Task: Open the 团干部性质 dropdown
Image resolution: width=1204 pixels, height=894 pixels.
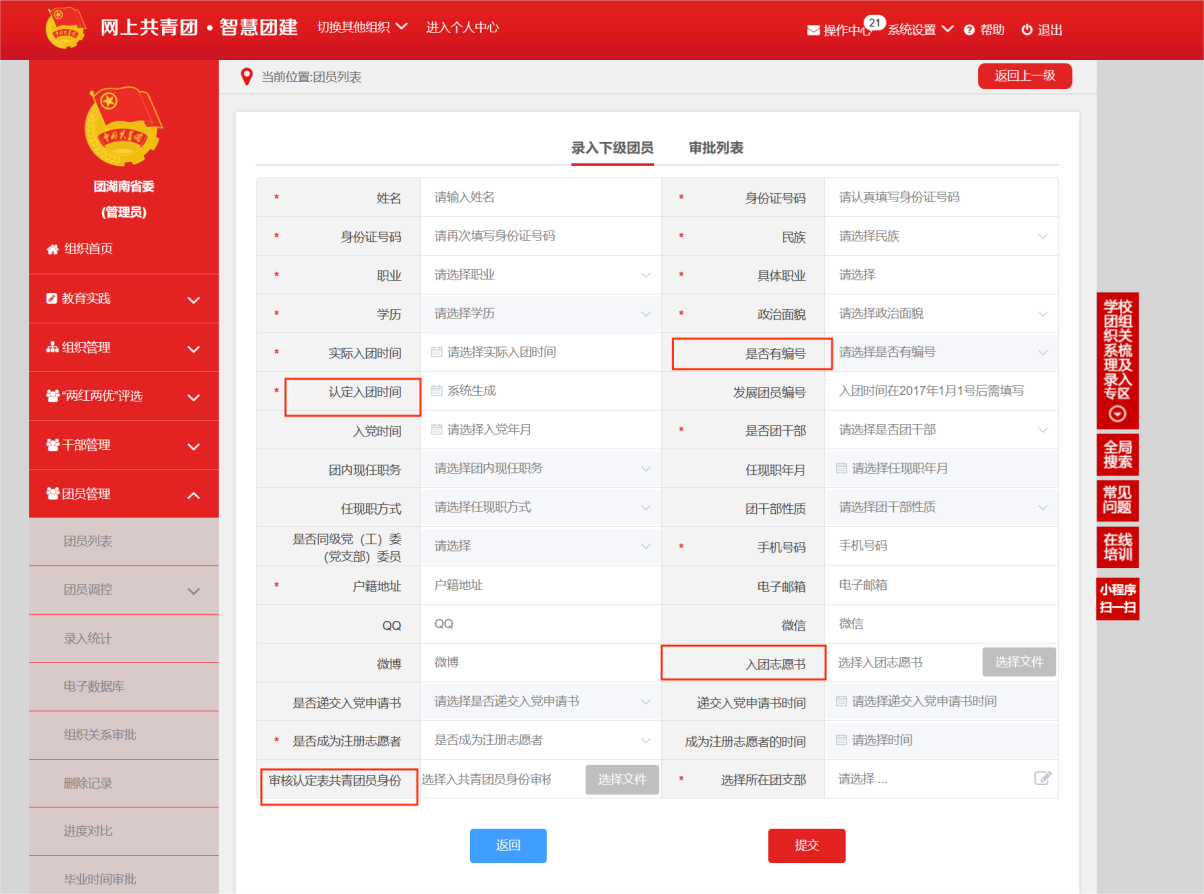Action: click(941, 507)
